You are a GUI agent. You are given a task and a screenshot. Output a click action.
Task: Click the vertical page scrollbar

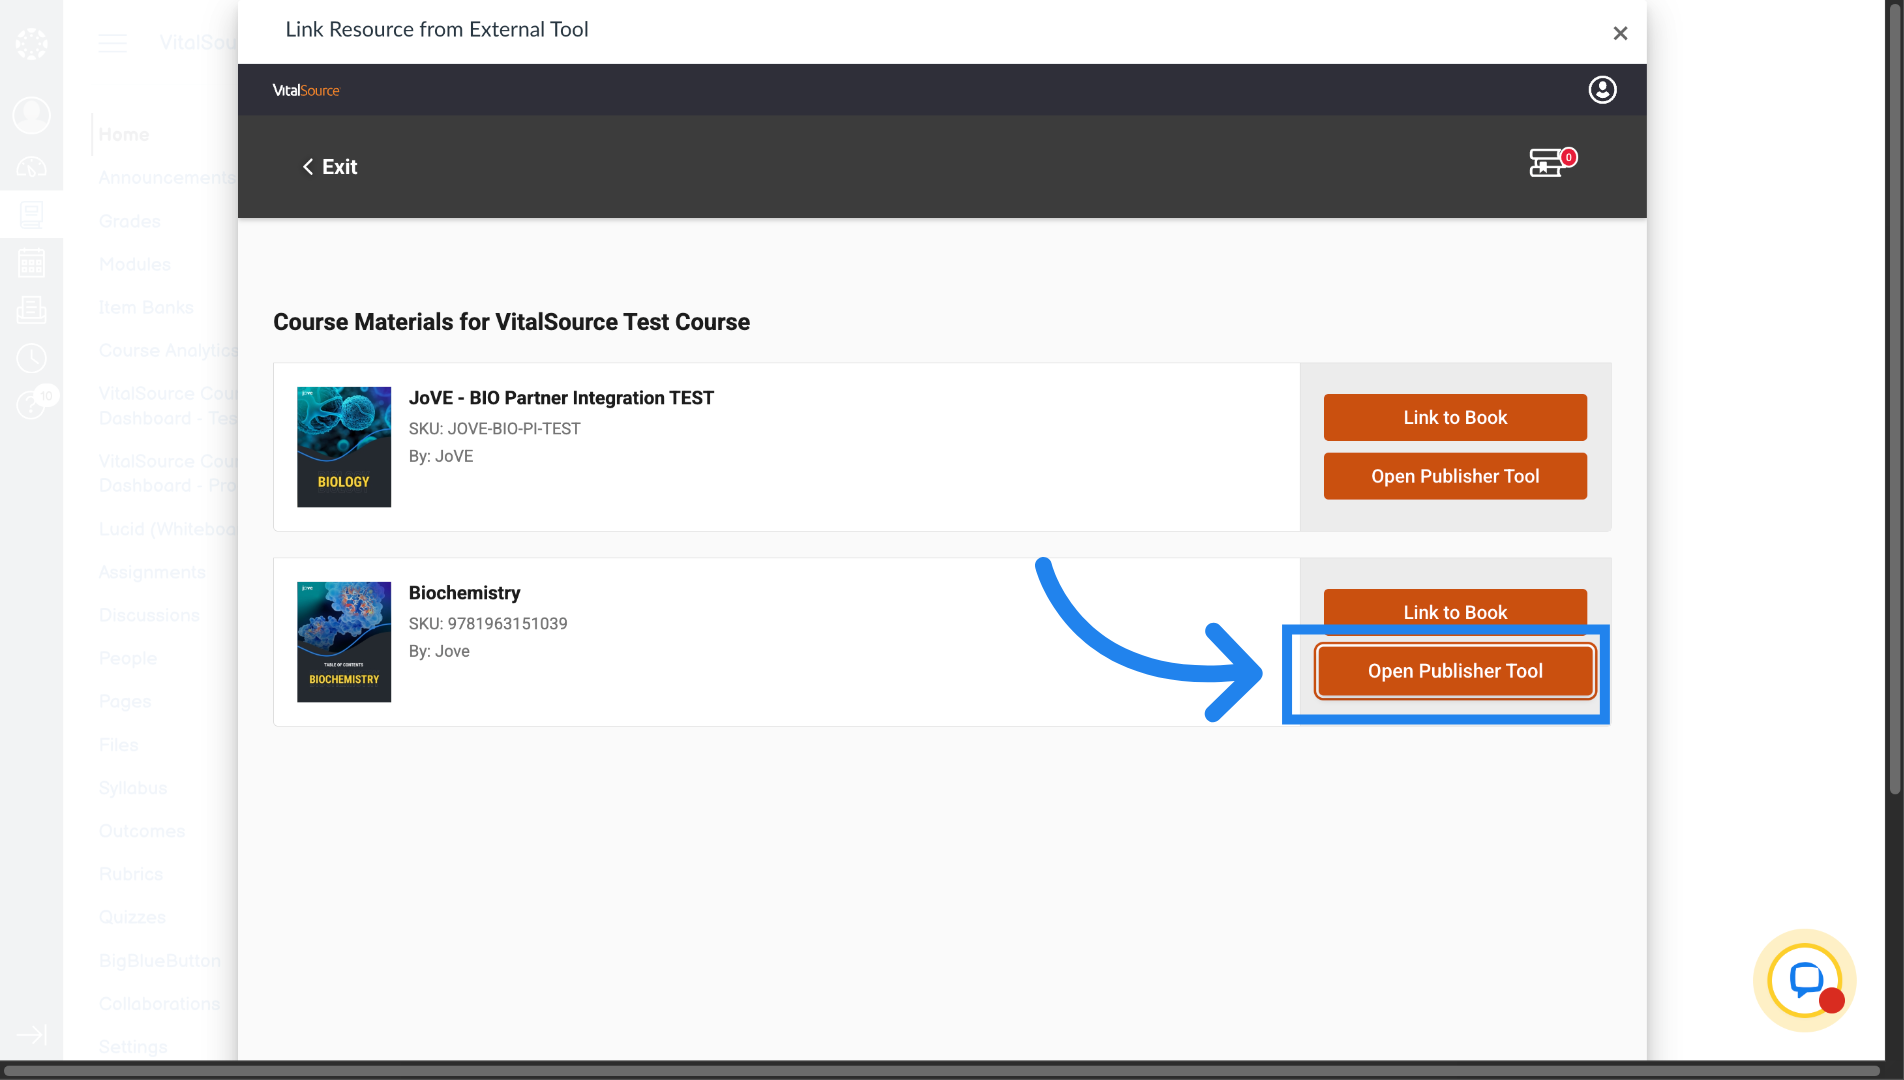(1894, 400)
